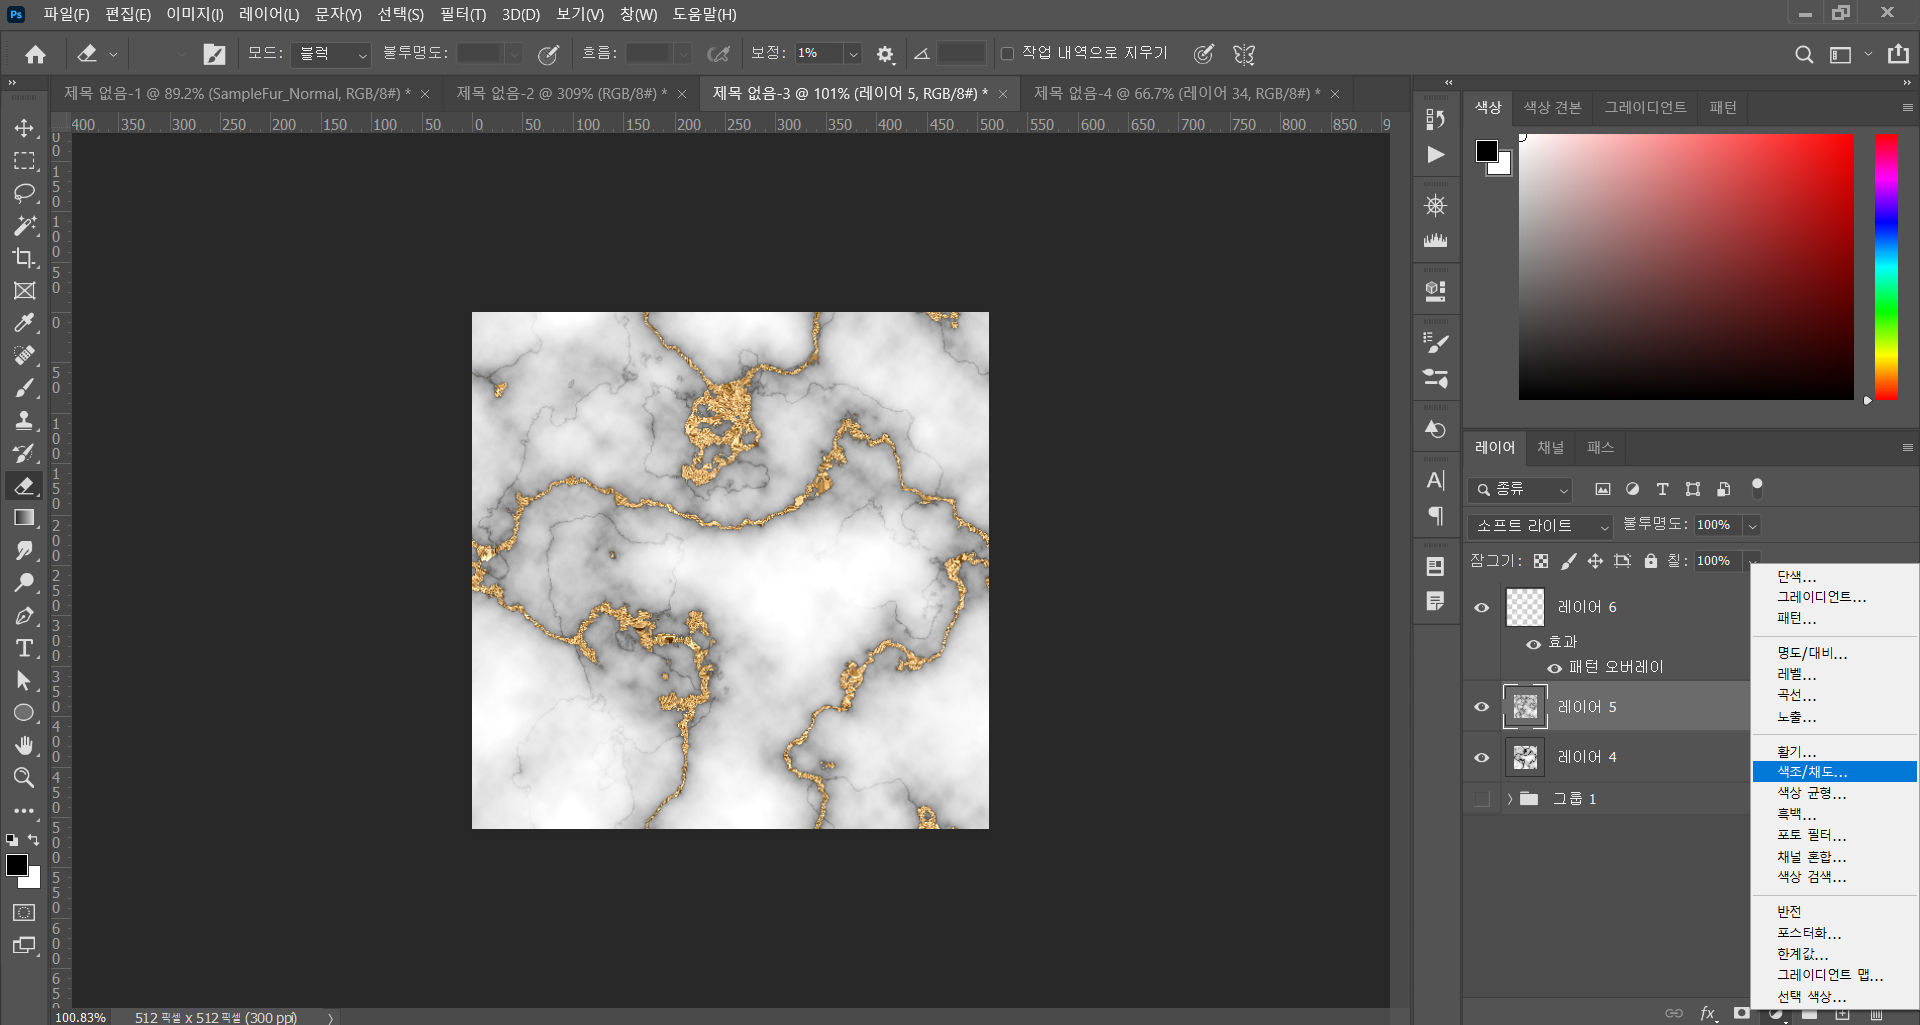
Task: Open eraser mode 블럭 dropdown
Action: (x=331, y=54)
